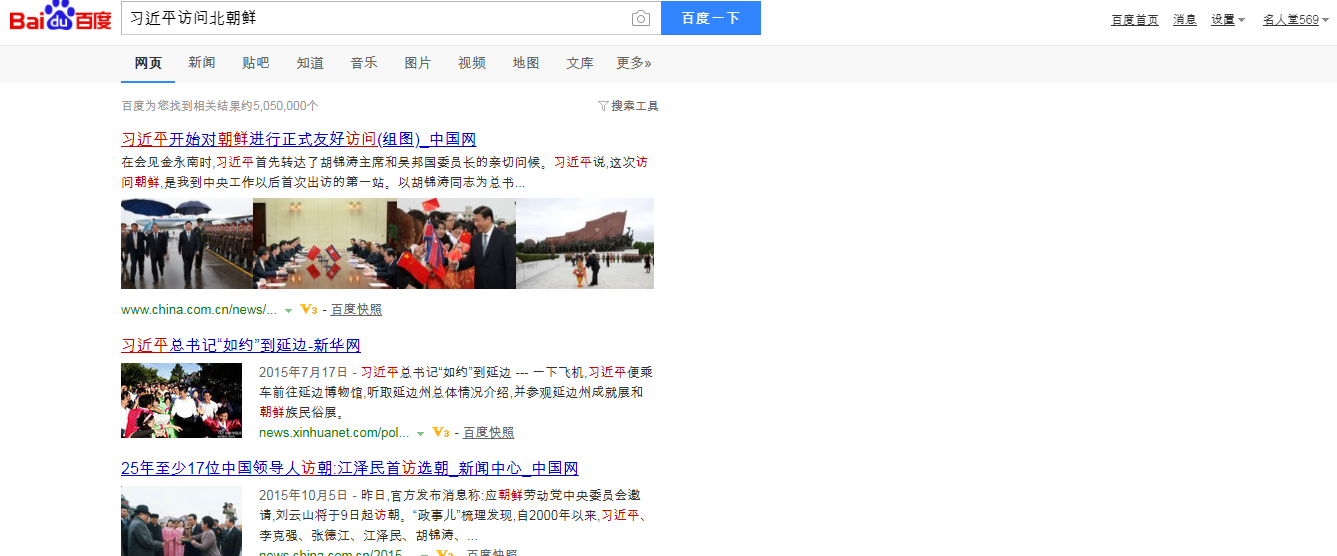
Task: Open 消息 messages link
Action: [1185, 20]
